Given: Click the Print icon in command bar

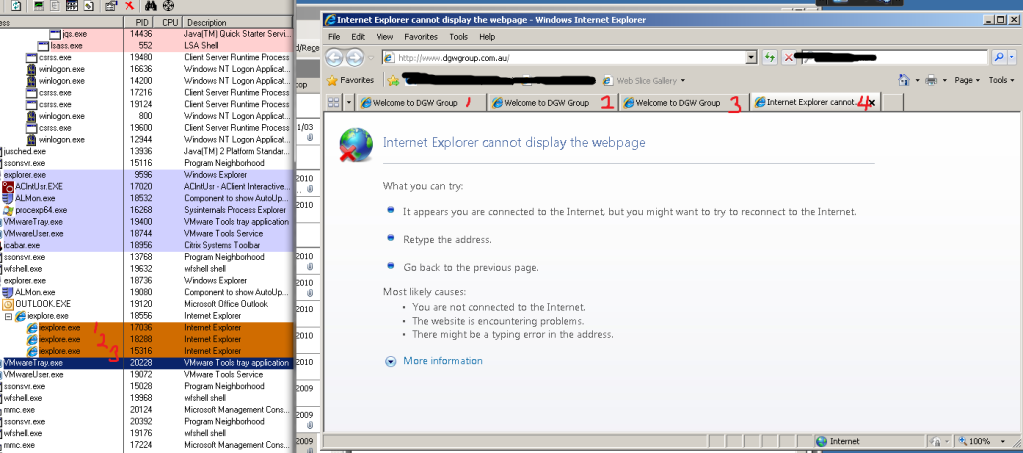Looking at the screenshot, I should [x=931, y=80].
